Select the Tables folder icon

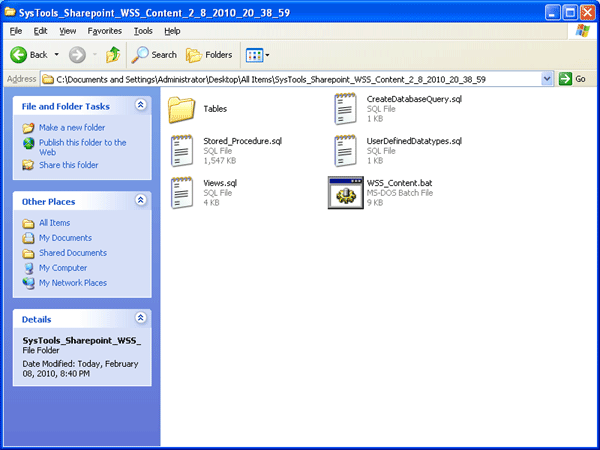181,109
